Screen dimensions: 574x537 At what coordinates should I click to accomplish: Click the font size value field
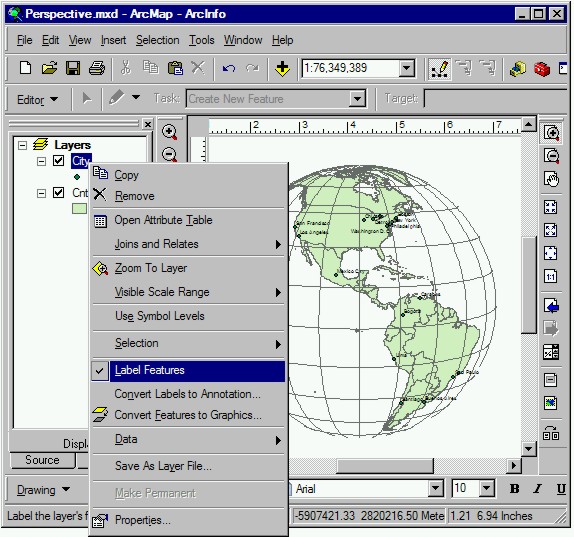tap(466, 488)
